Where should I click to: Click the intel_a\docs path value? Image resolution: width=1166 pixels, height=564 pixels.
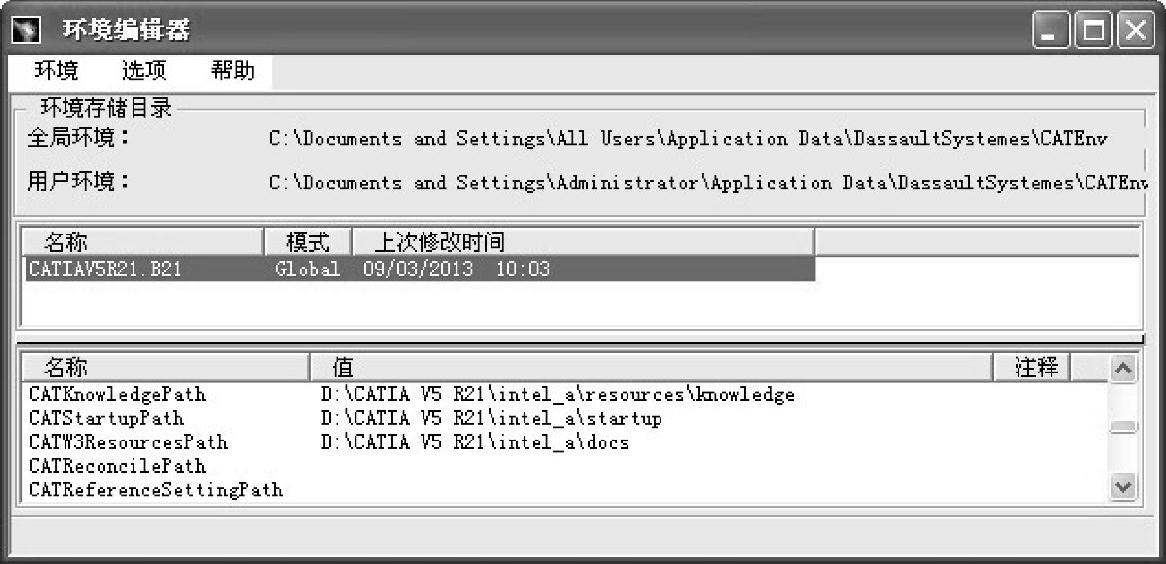(474, 443)
